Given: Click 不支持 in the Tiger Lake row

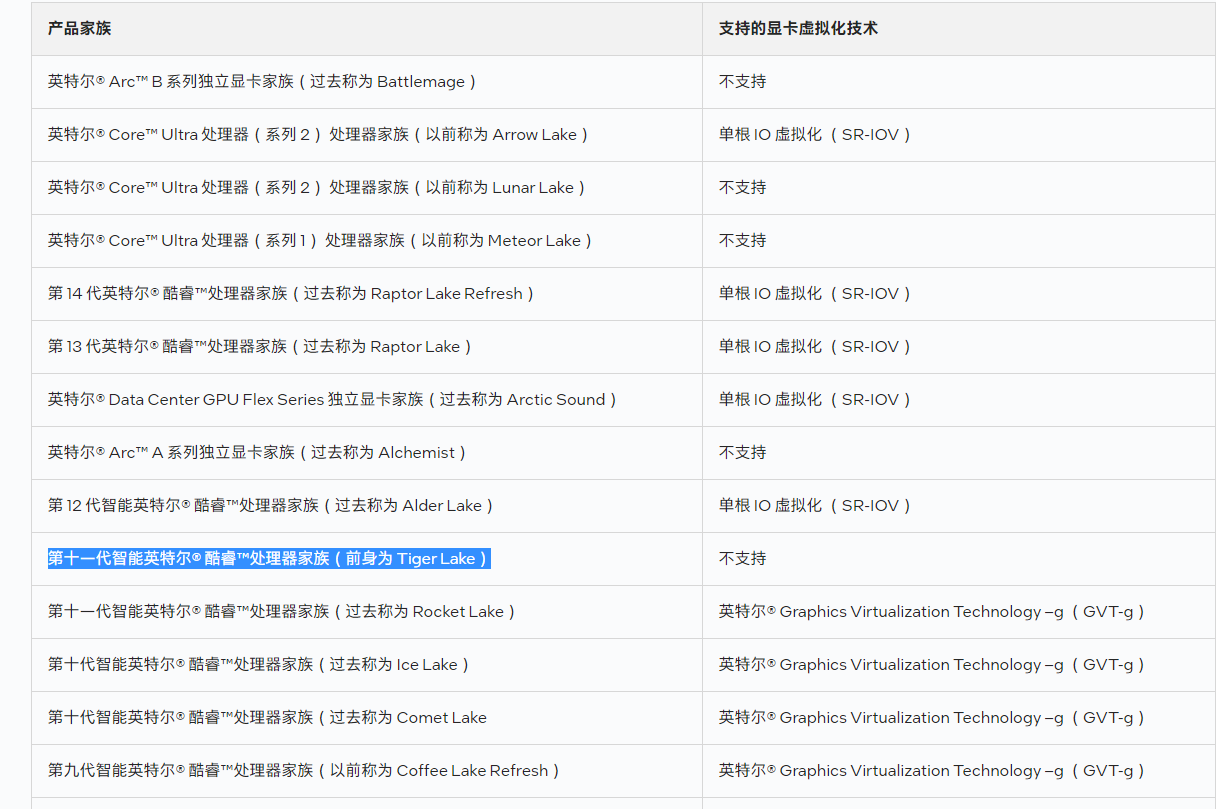Looking at the screenshot, I should tap(742, 559).
